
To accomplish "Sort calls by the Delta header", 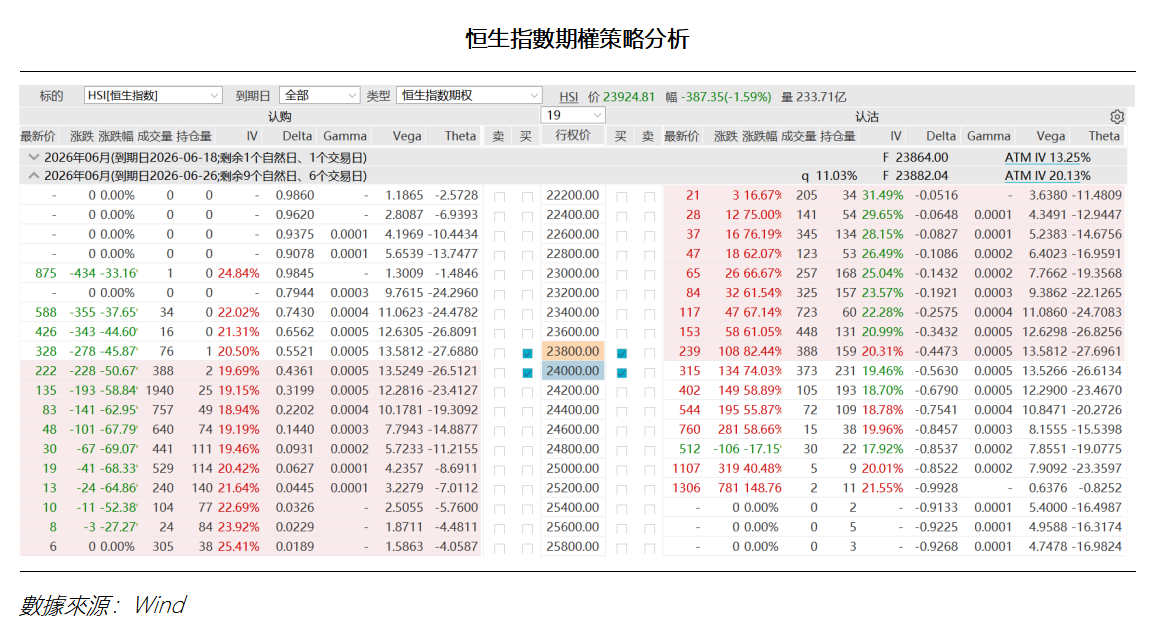I will (x=297, y=136).
